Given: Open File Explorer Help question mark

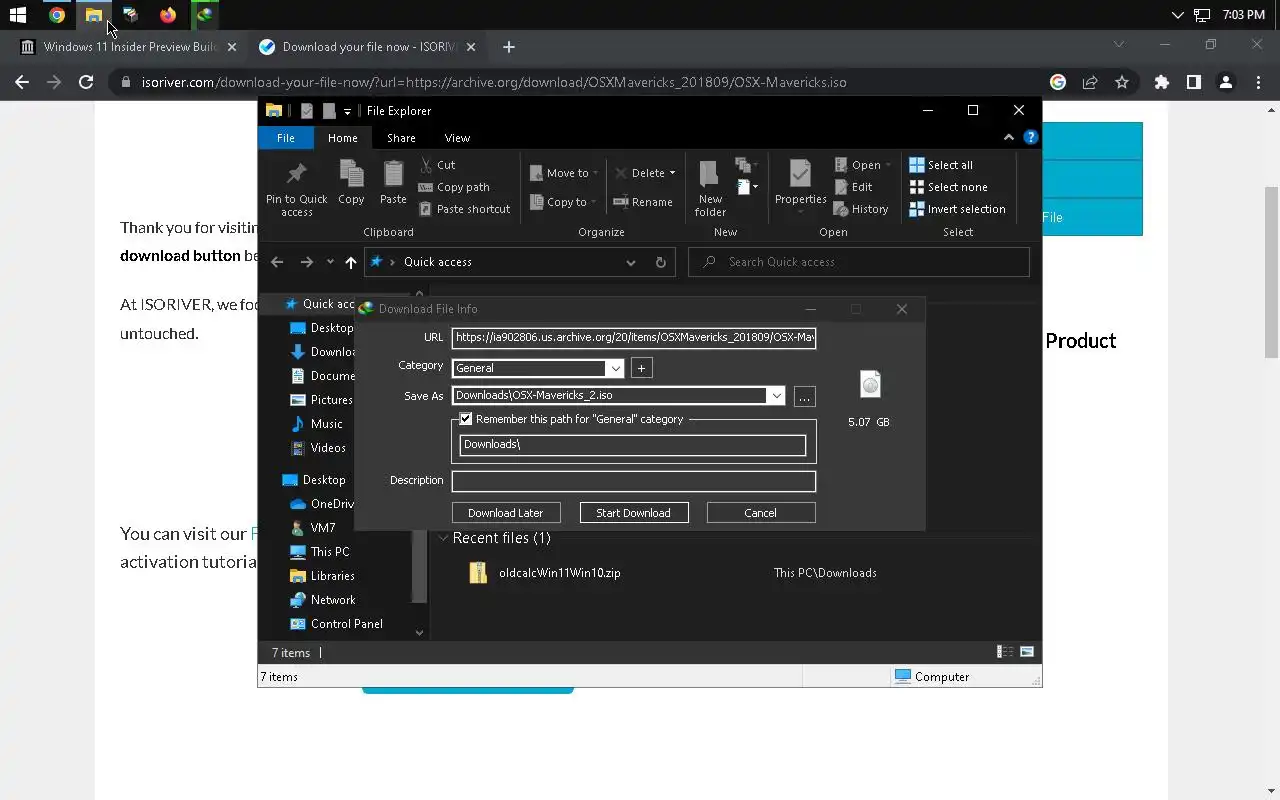Looking at the screenshot, I should [x=1031, y=138].
